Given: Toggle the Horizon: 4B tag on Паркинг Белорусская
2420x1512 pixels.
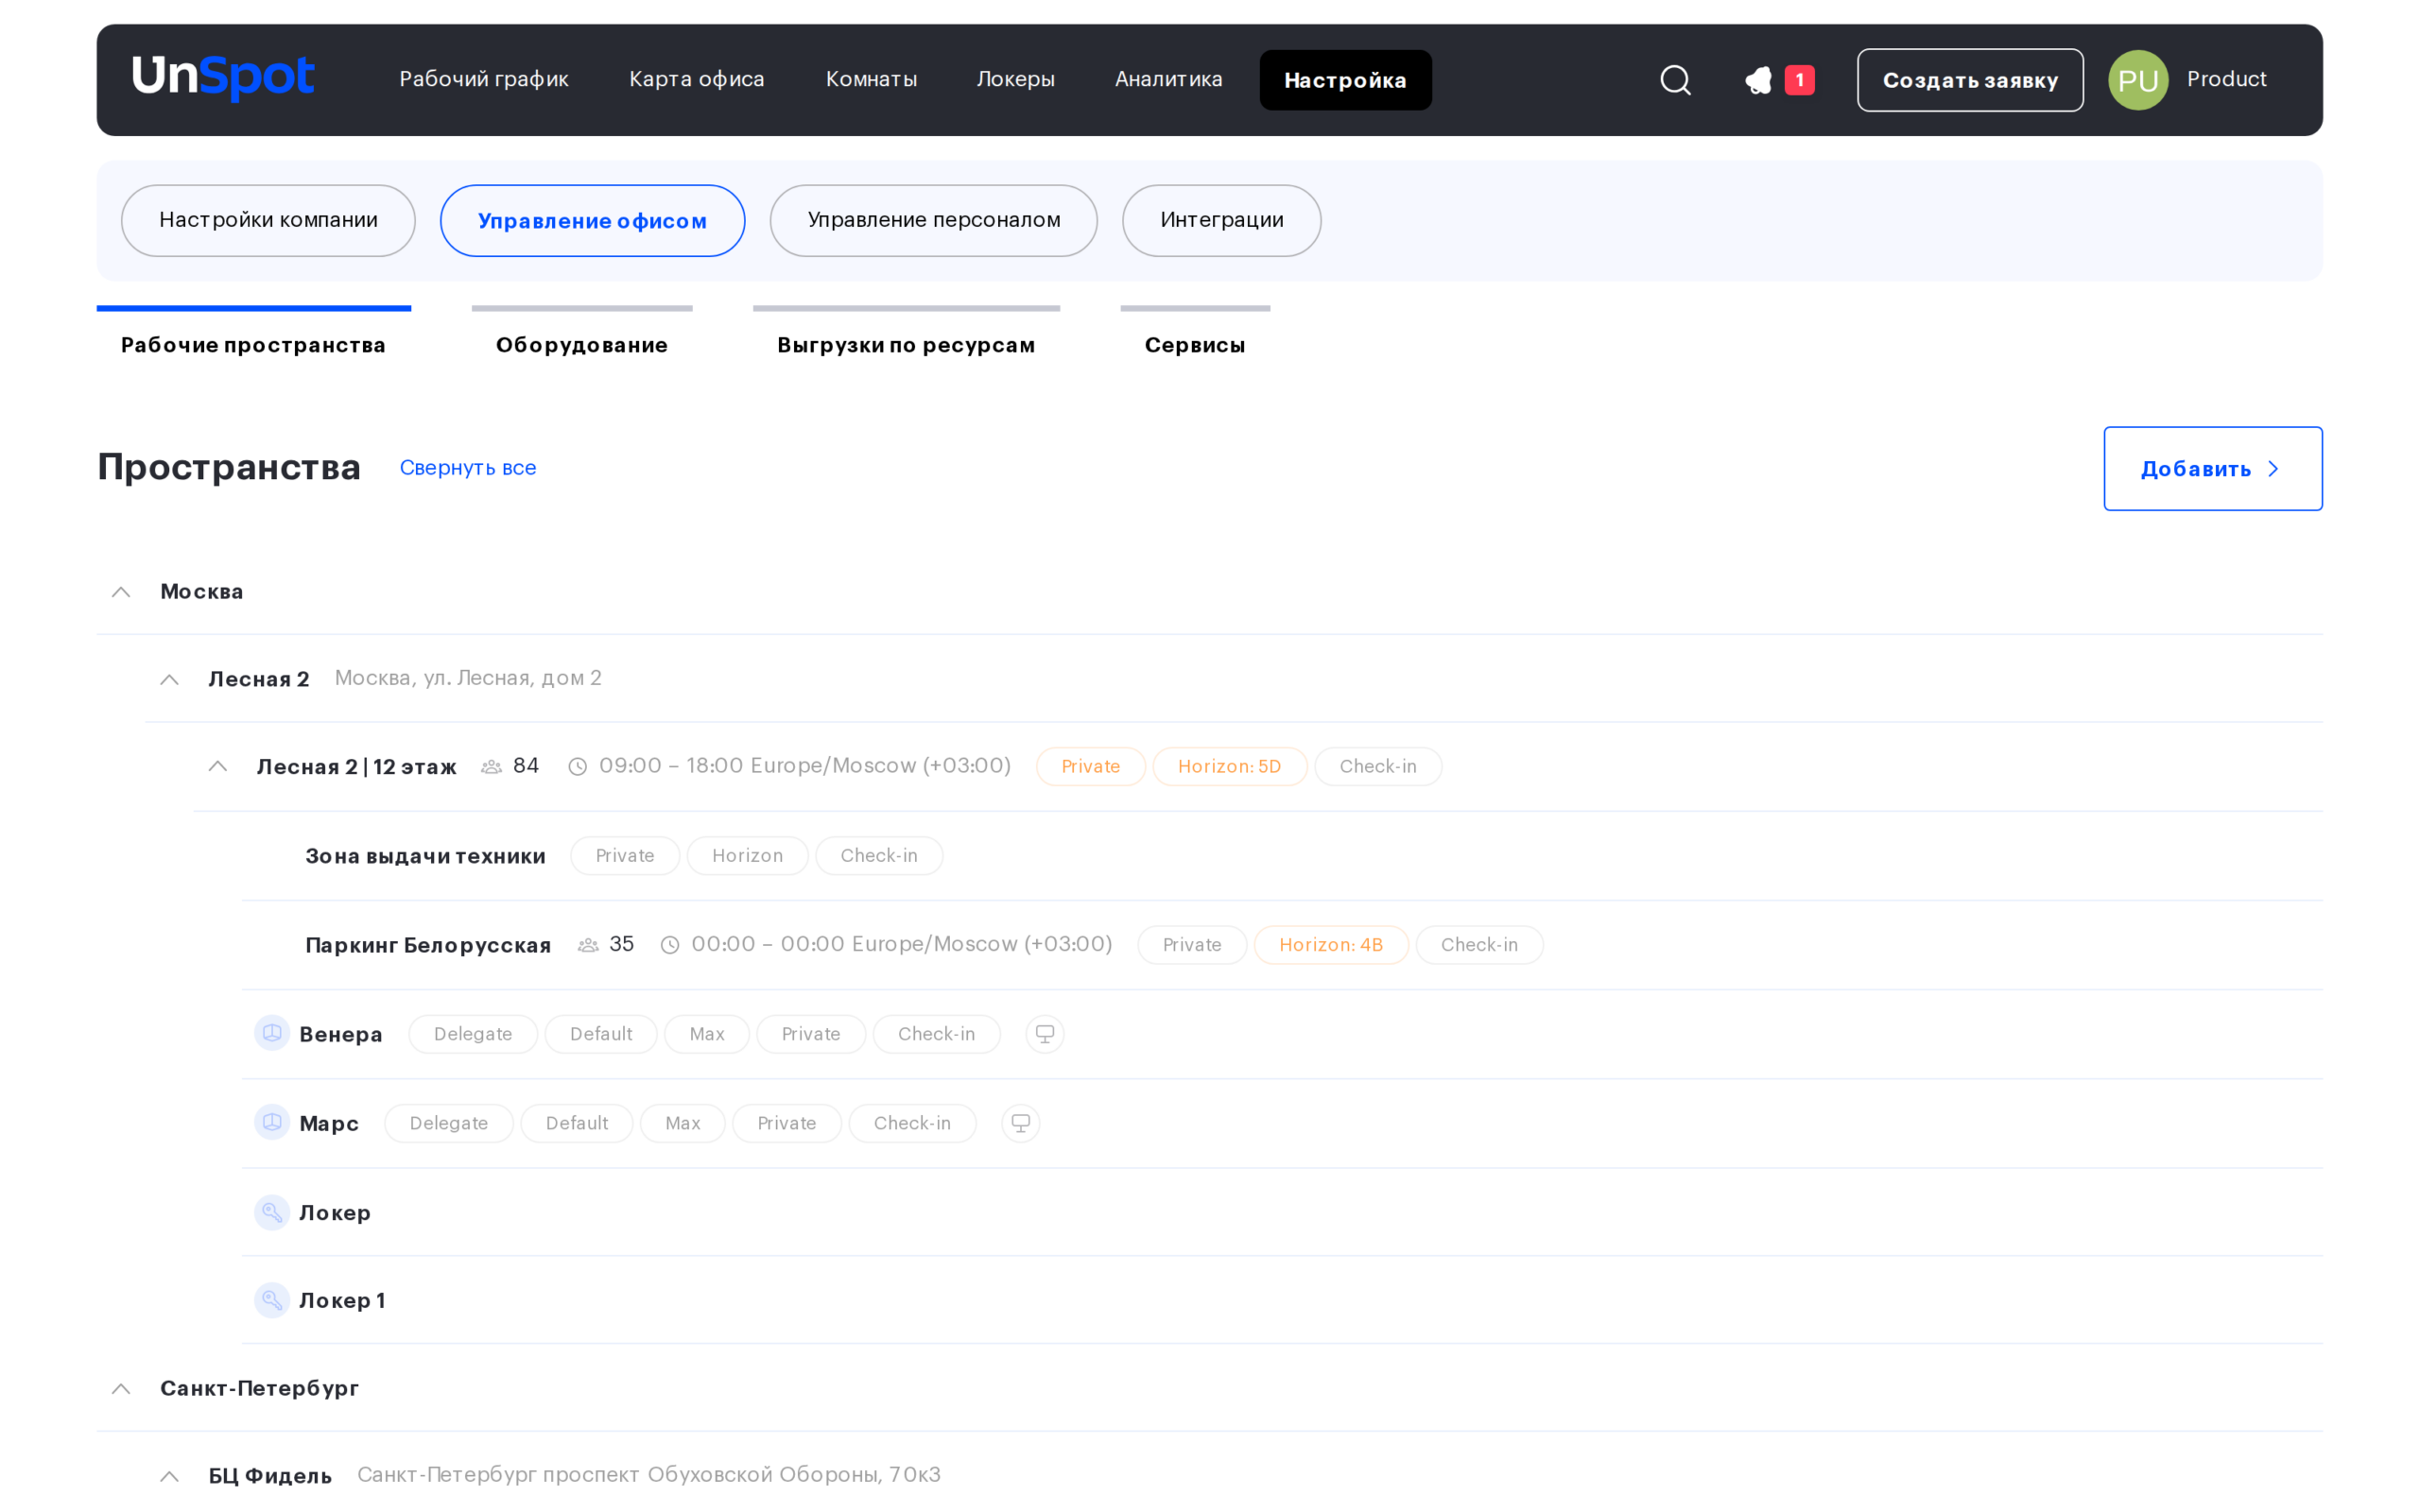Looking at the screenshot, I should point(1330,945).
